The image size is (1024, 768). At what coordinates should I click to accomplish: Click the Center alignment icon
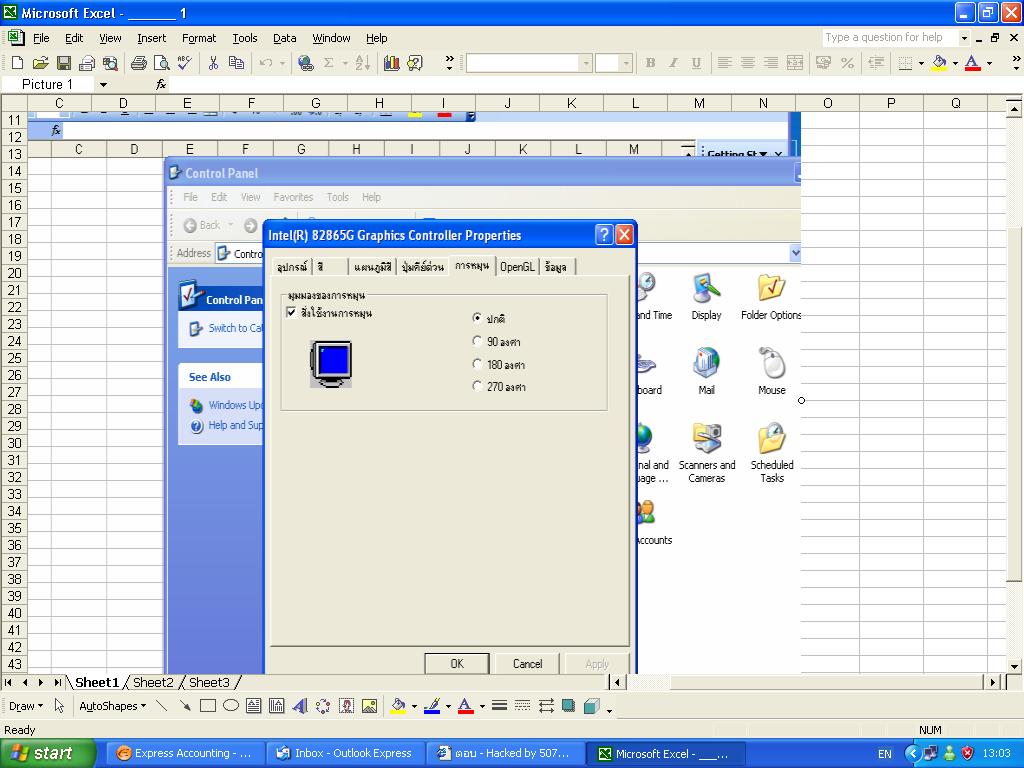point(748,63)
